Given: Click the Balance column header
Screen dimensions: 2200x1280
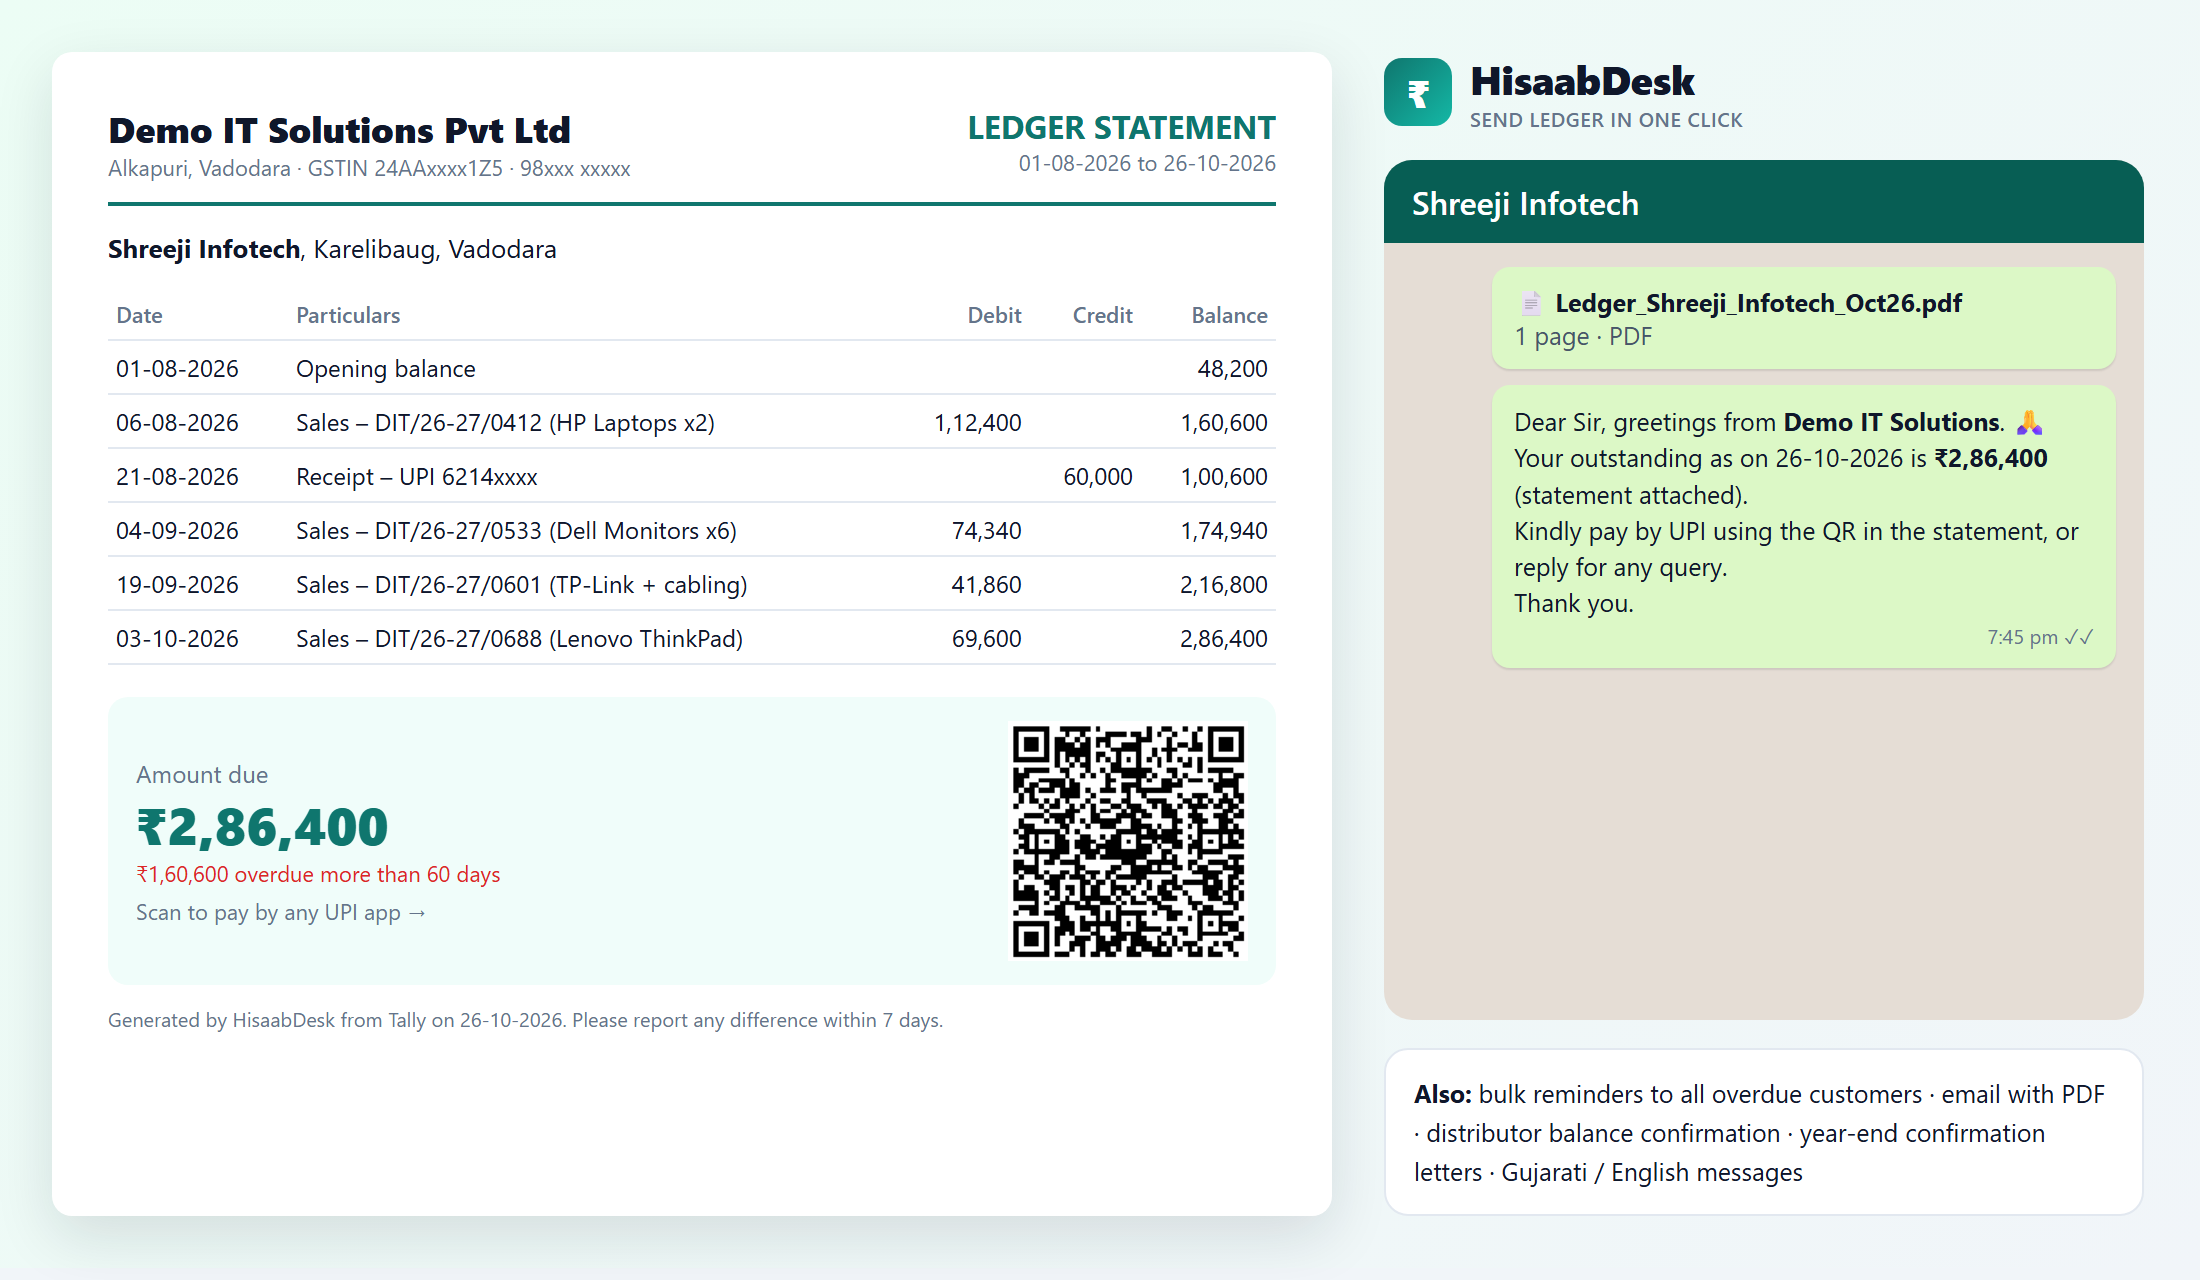Looking at the screenshot, I should (x=1229, y=315).
